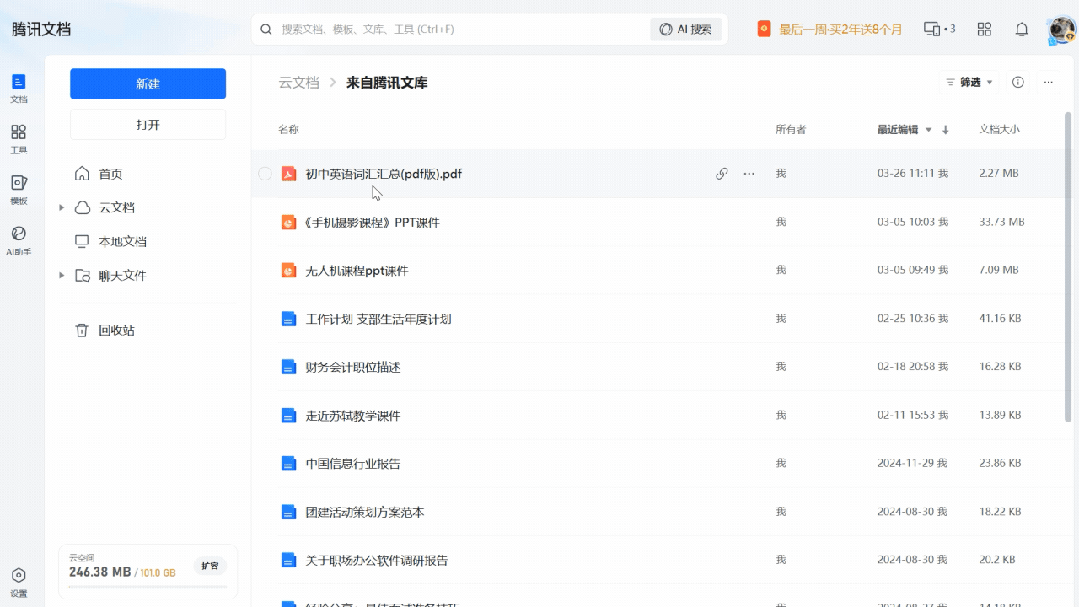The width and height of the screenshot is (1079, 607).
Task: Open the notification bell
Action: pyautogui.click(x=1022, y=29)
